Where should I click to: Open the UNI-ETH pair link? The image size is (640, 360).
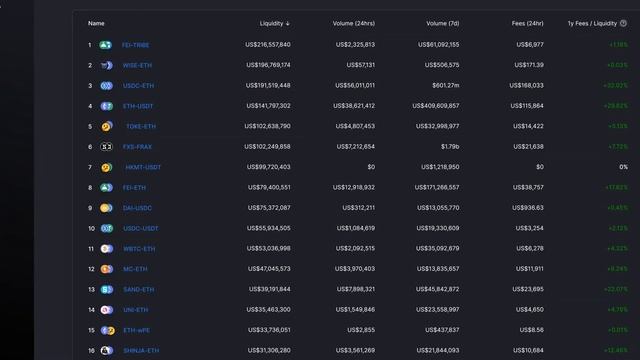136,310
